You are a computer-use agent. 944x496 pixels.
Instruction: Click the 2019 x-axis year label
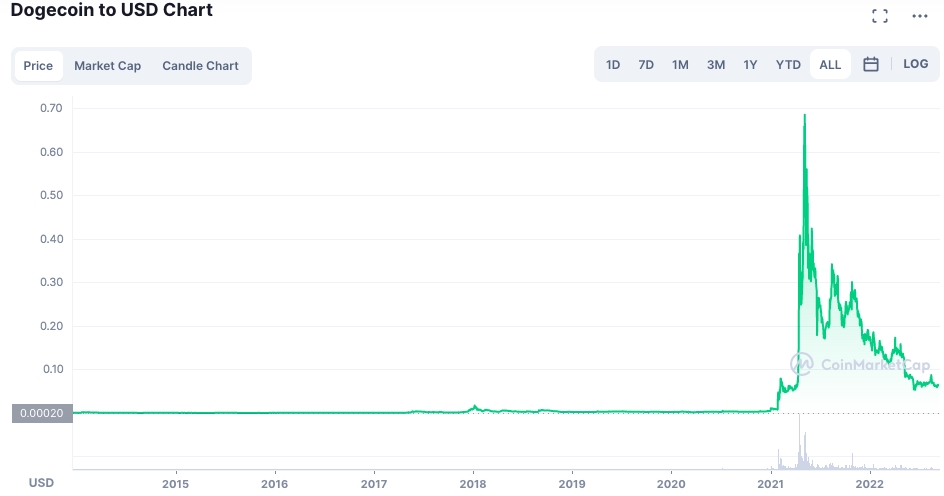pos(572,483)
